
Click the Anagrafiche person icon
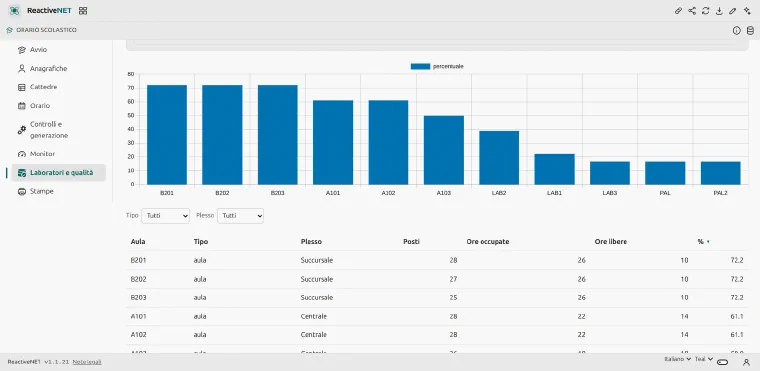[x=21, y=69]
